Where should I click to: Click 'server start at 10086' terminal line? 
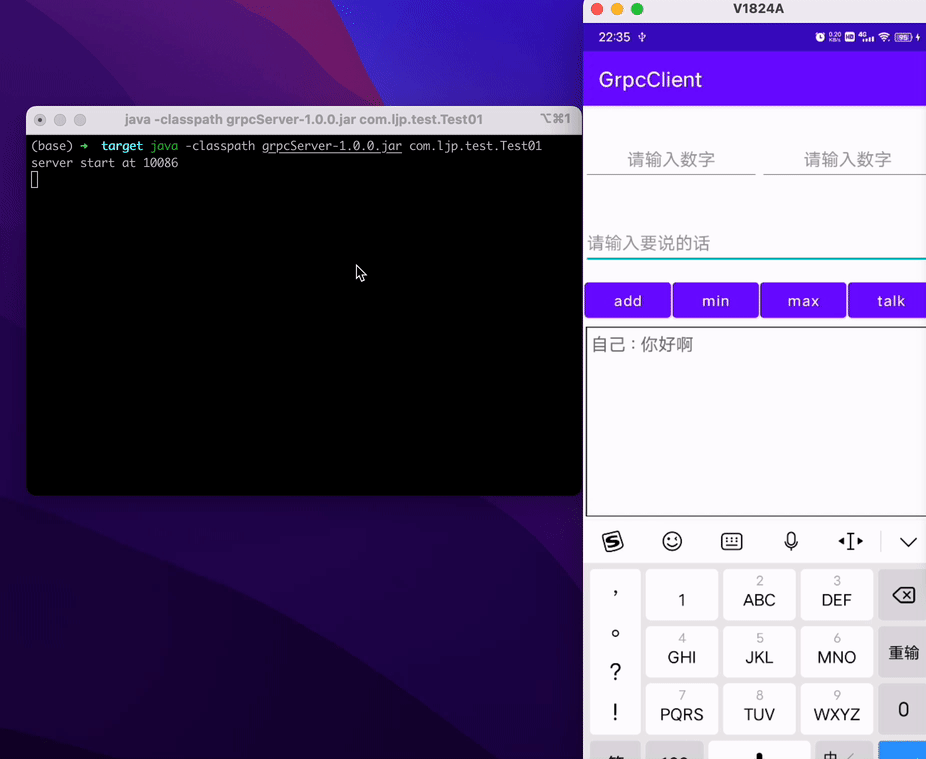click(105, 162)
